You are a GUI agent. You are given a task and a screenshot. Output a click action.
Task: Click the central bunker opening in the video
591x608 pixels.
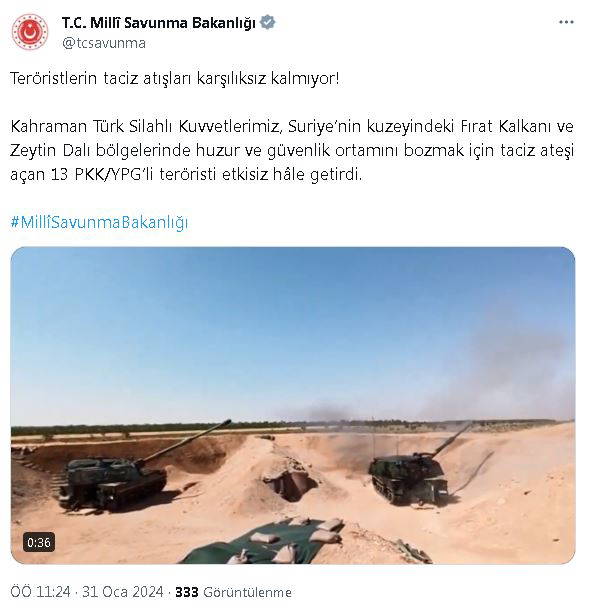291,485
